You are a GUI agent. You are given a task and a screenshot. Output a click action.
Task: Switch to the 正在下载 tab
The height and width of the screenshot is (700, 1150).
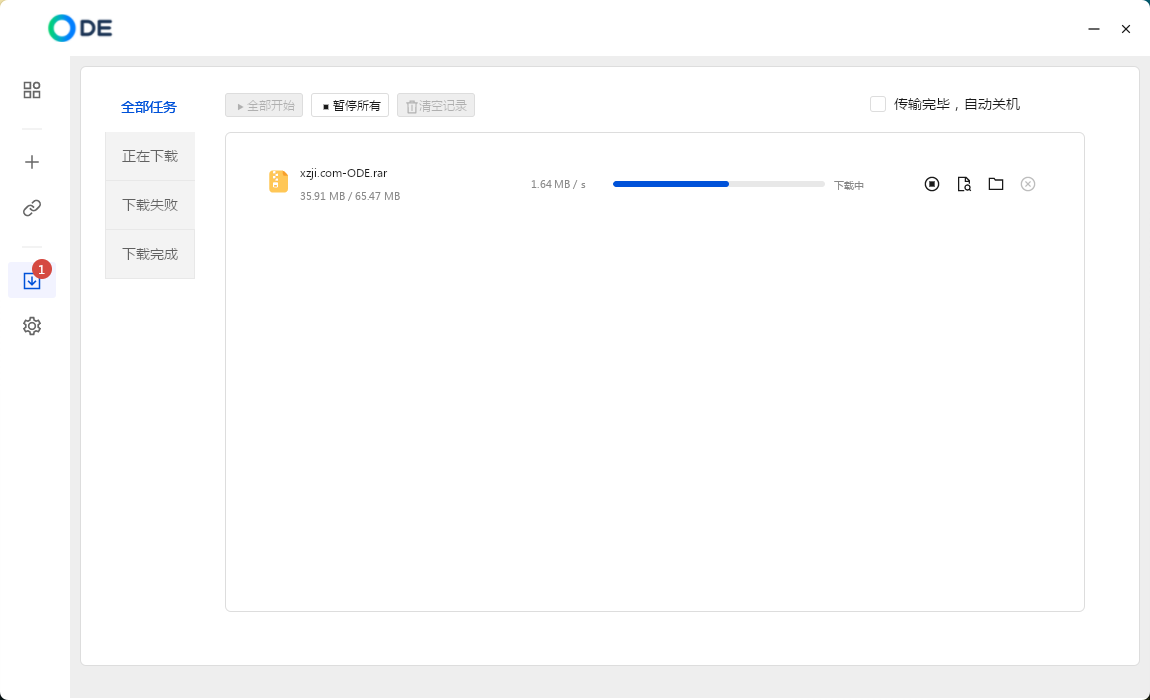pos(150,156)
